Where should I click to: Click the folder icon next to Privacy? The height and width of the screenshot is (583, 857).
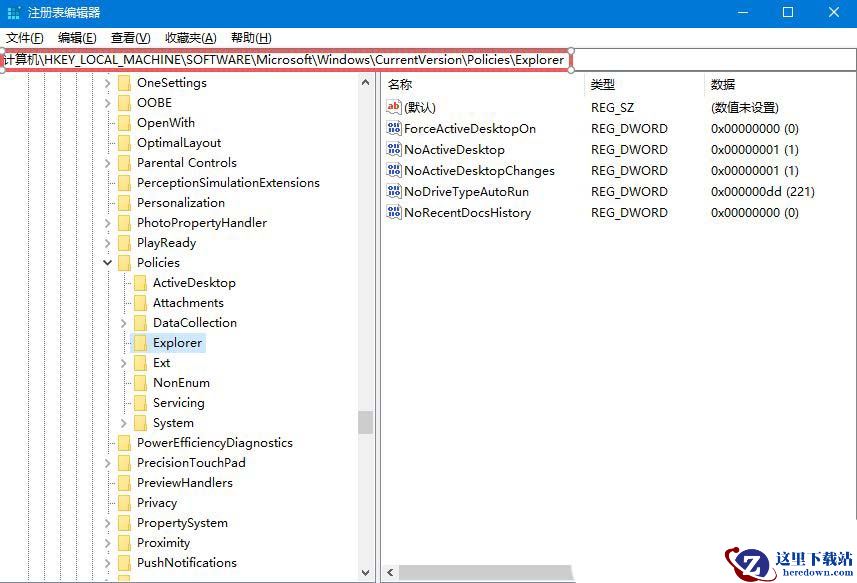(x=125, y=503)
